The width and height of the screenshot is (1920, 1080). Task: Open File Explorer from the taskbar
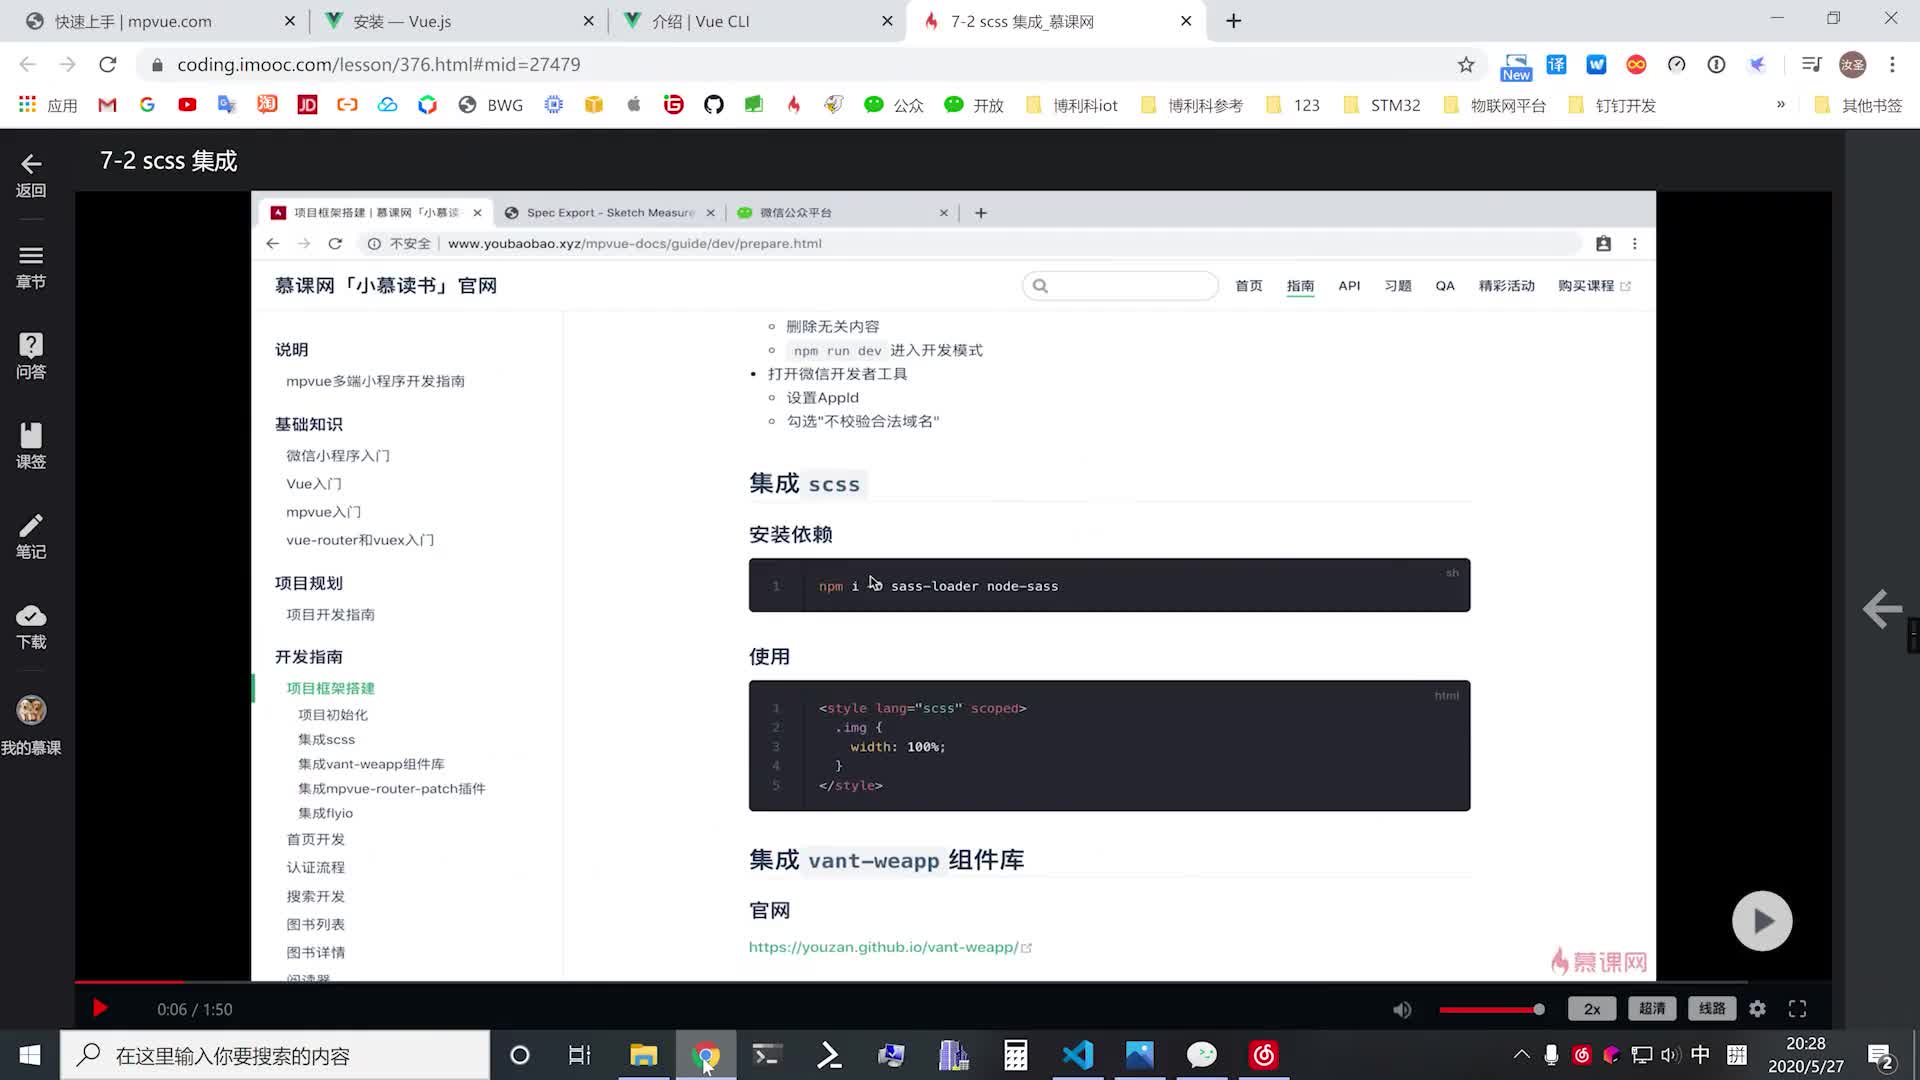[643, 1055]
